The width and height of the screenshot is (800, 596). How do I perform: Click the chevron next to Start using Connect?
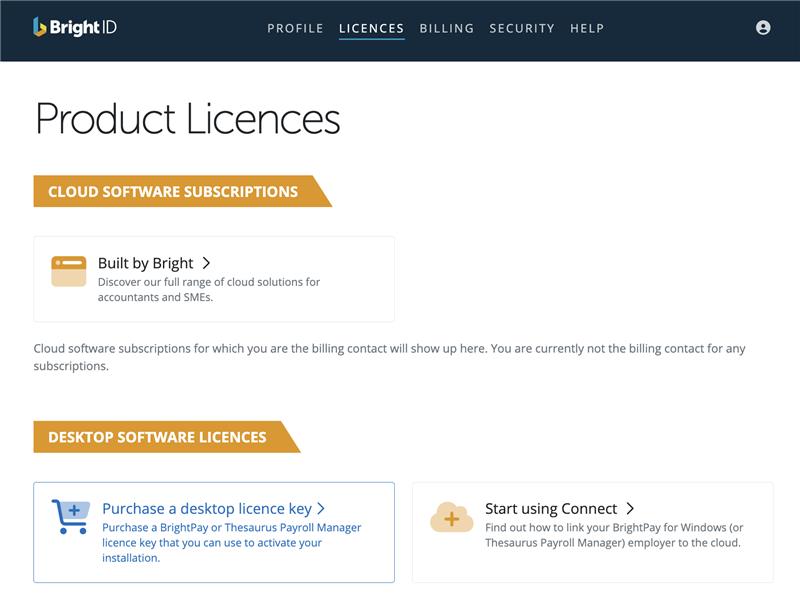pyautogui.click(x=630, y=509)
